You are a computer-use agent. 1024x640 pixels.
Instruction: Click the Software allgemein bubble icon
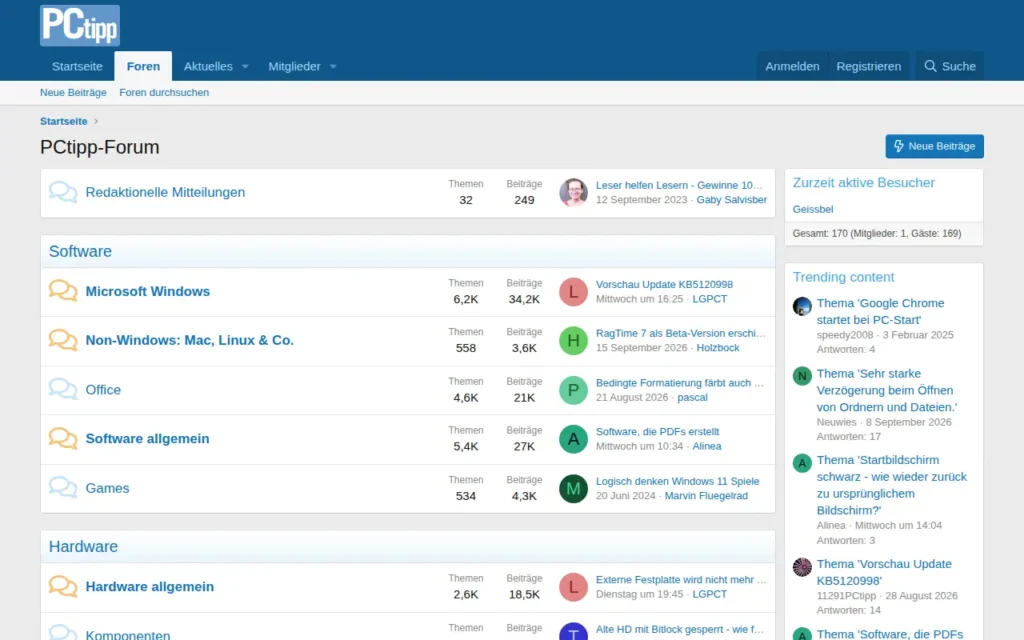pyautogui.click(x=63, y=438)
